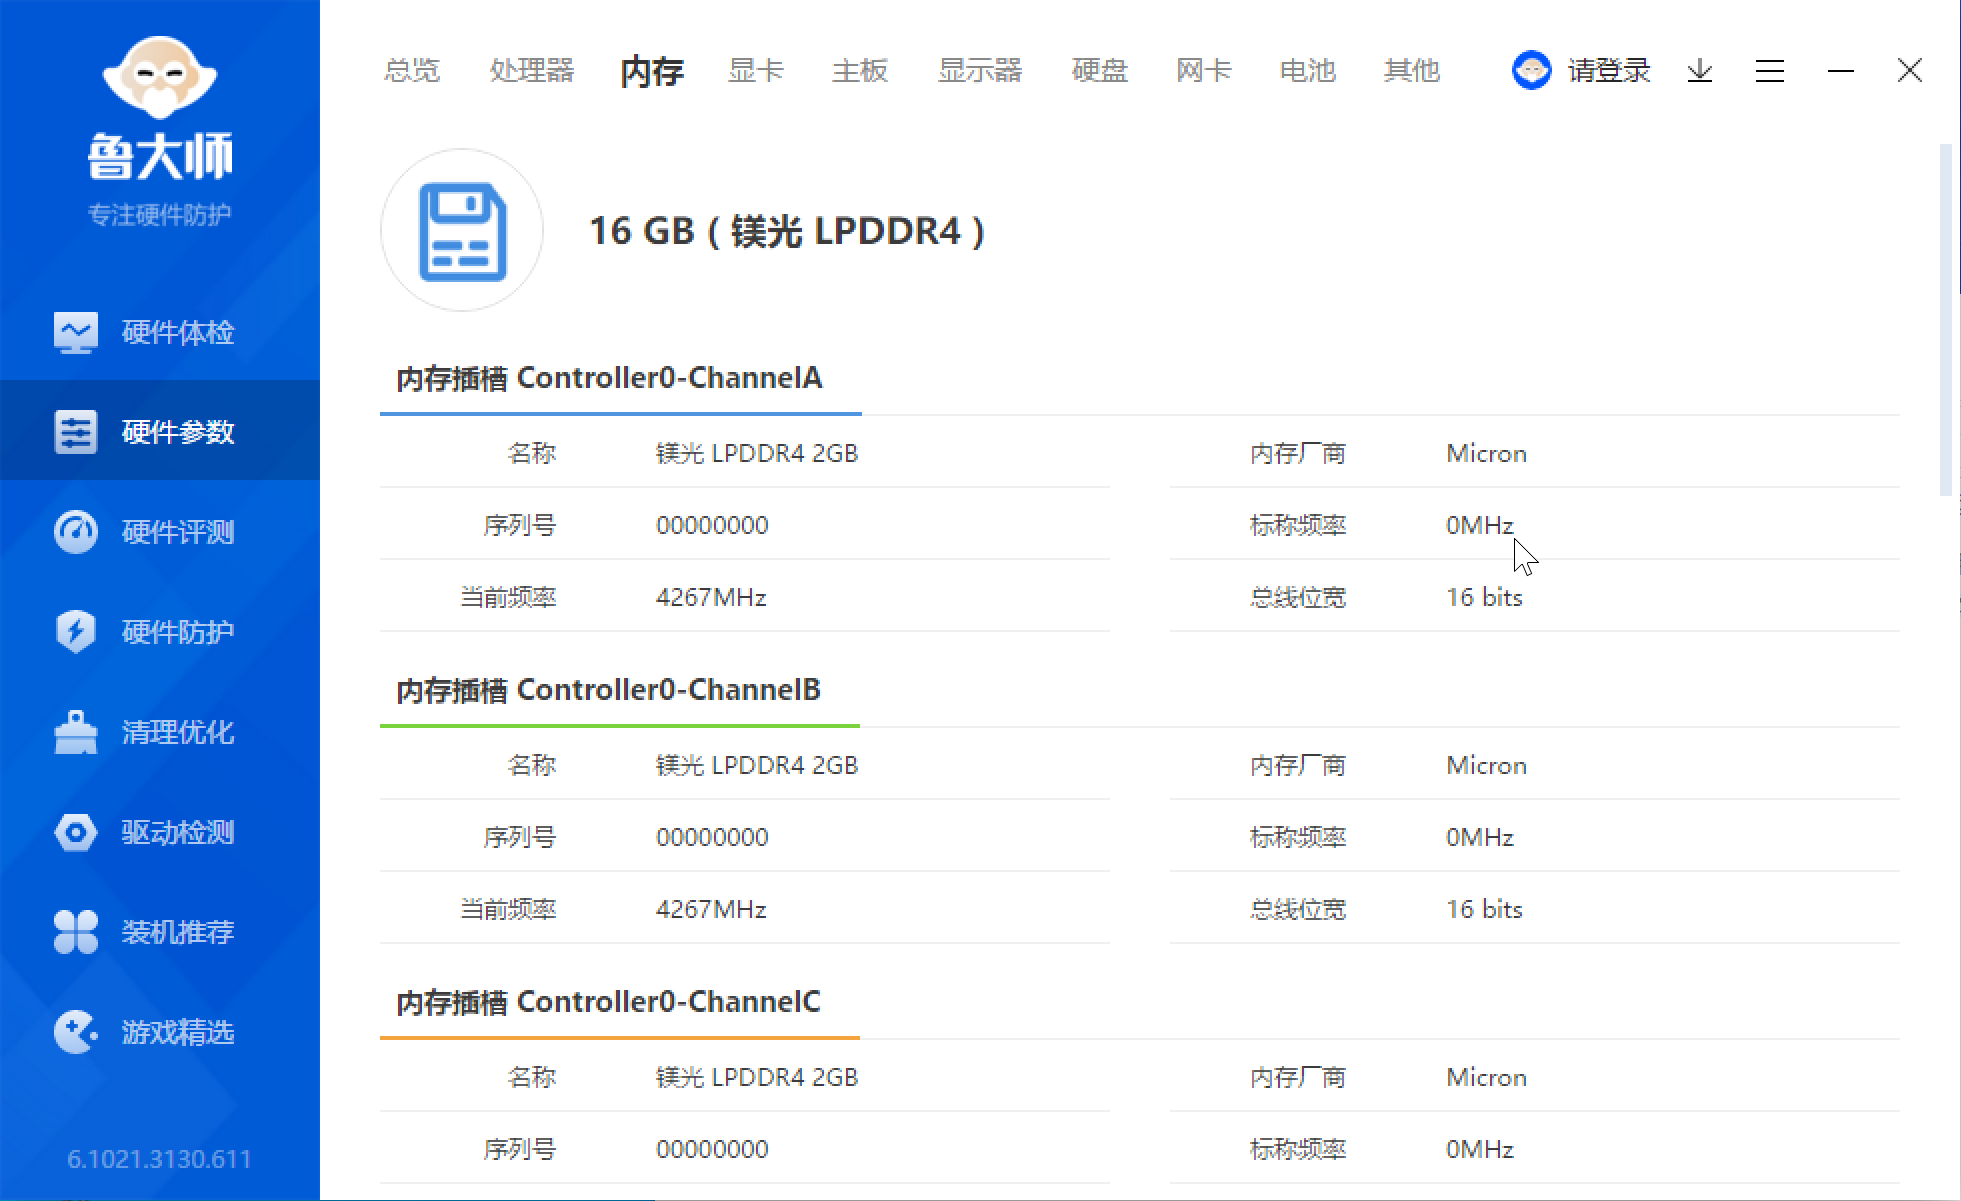This screenshot has width=1961, height=1201.
Task: Switch to the 电池 tab
Action: (1308, 70)
